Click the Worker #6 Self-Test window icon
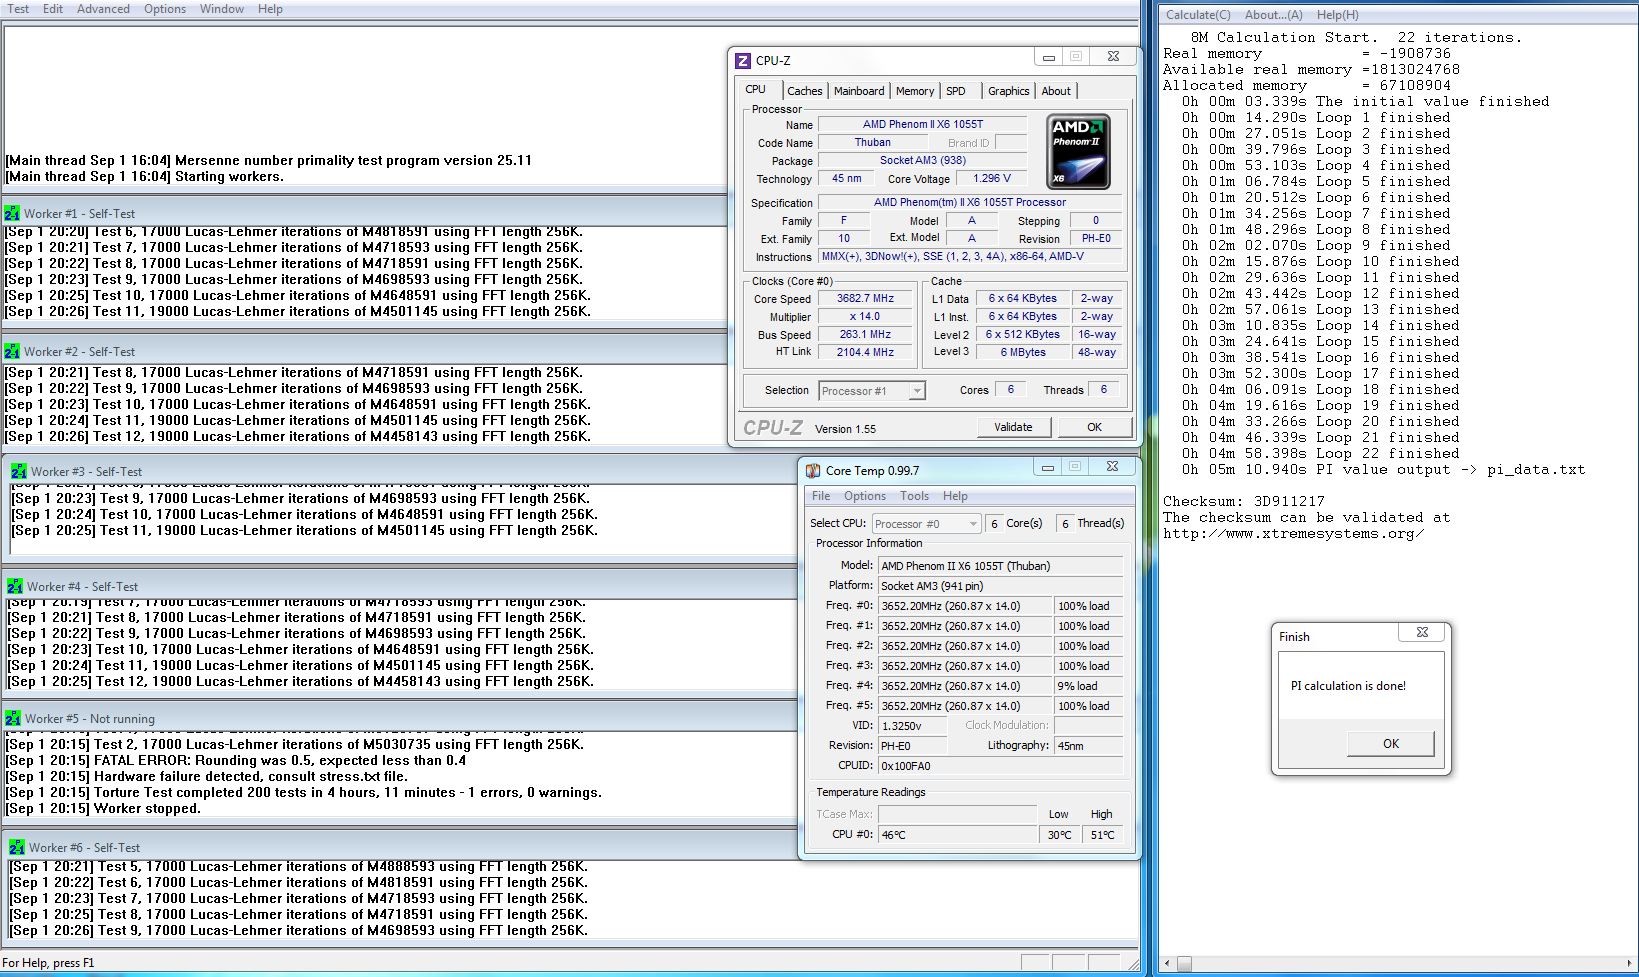Screen dimensions: 1639x977 (17, 847)
